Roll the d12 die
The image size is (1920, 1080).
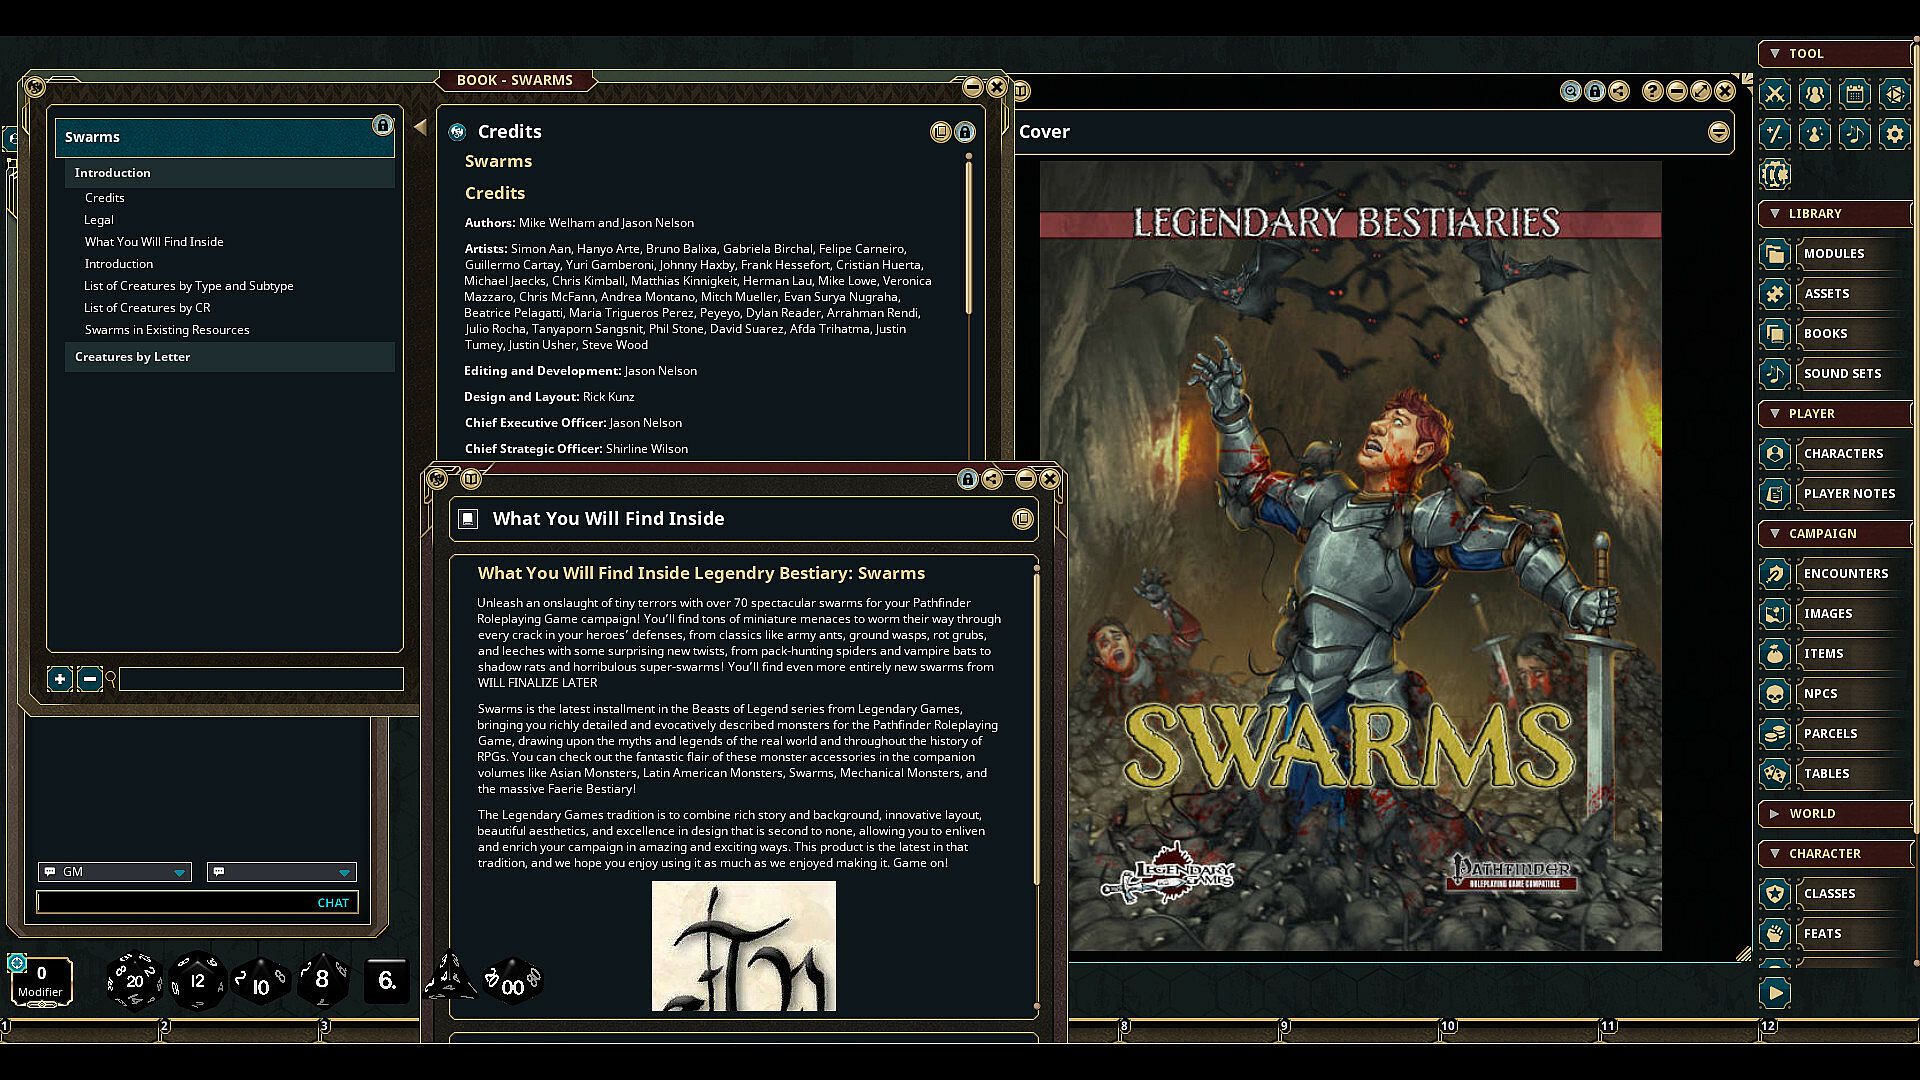coord(197,981)
